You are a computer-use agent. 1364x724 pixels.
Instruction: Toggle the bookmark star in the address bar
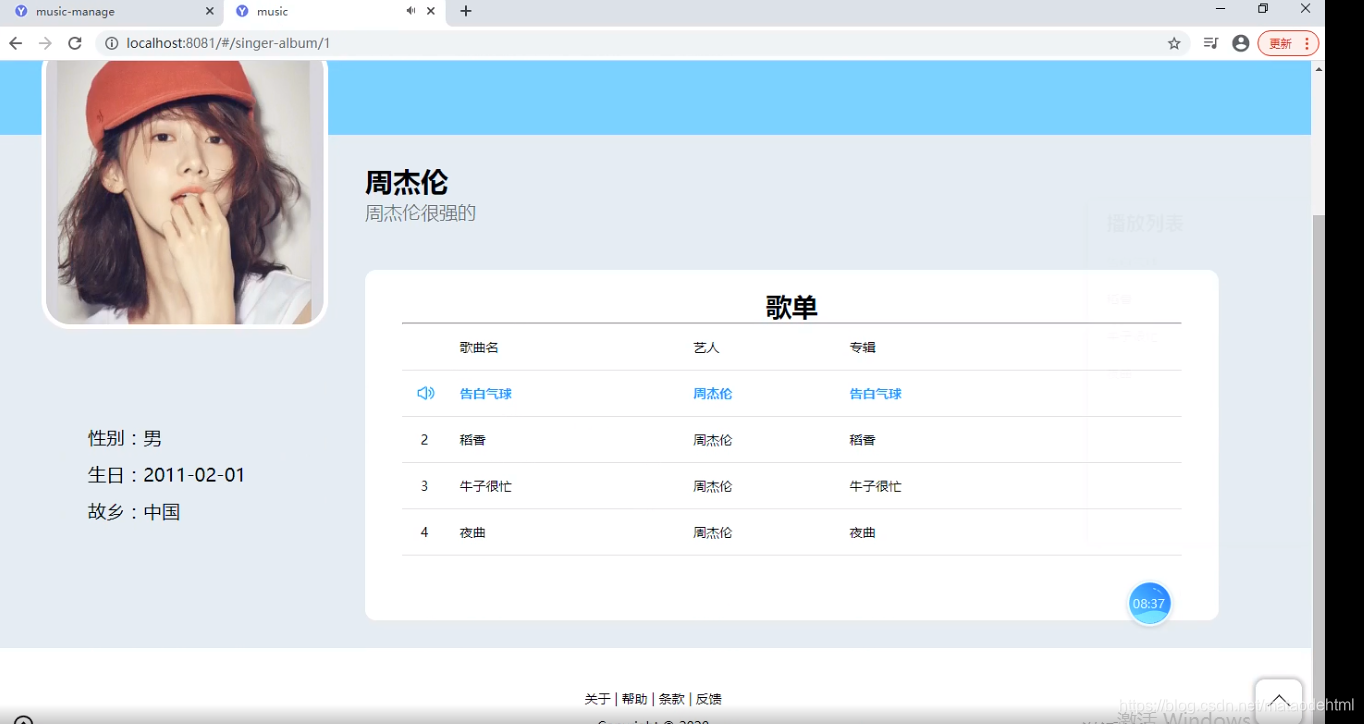pos(1173,43)
